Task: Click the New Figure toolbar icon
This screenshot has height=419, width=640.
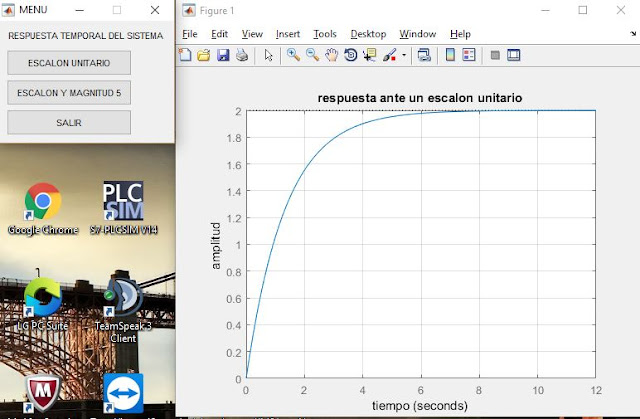Action: [x=185, y=55]
